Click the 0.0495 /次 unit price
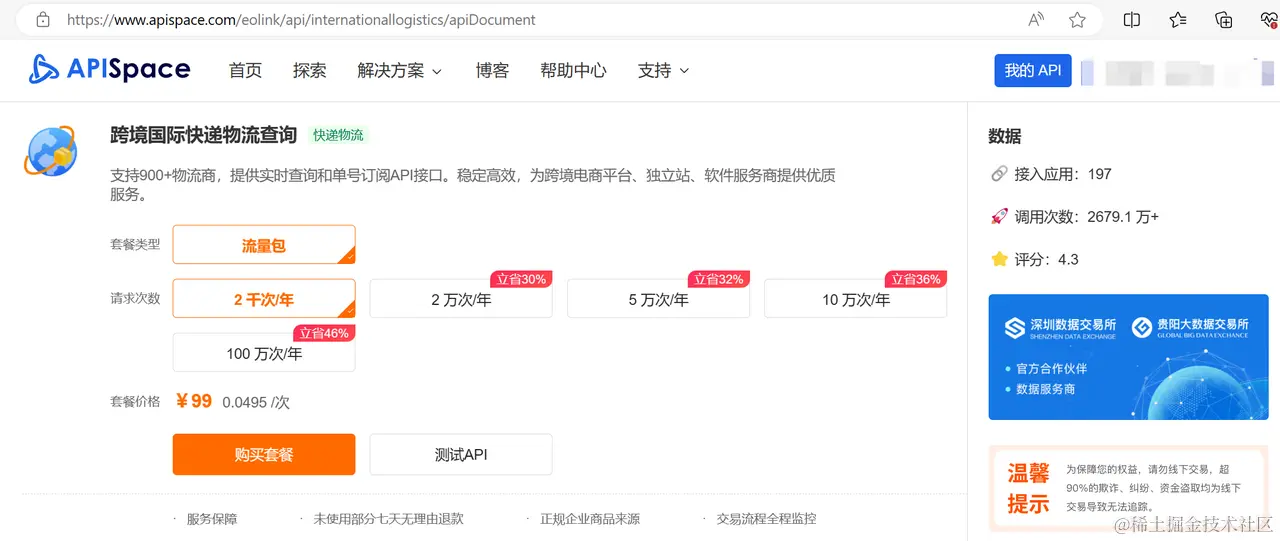The image size is (1280, 541). click(256, 402)
